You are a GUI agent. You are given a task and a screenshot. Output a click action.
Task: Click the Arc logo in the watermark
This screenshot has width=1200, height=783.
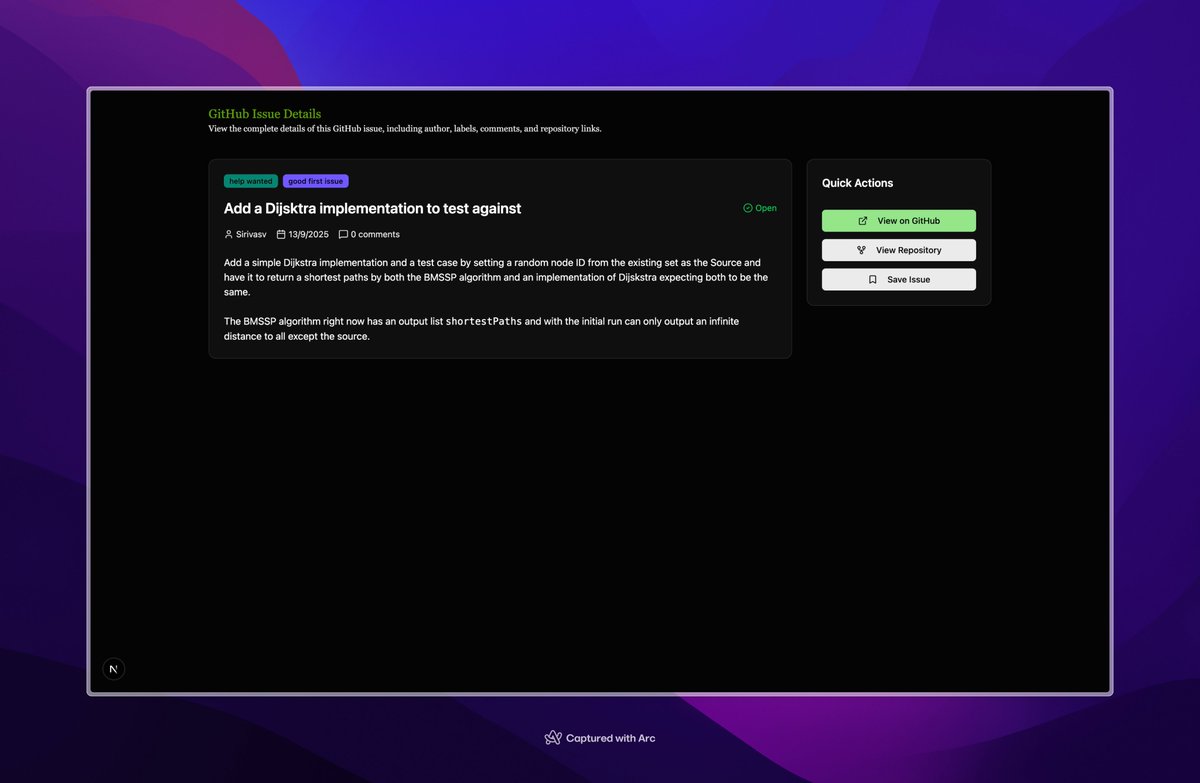point(553,738)
